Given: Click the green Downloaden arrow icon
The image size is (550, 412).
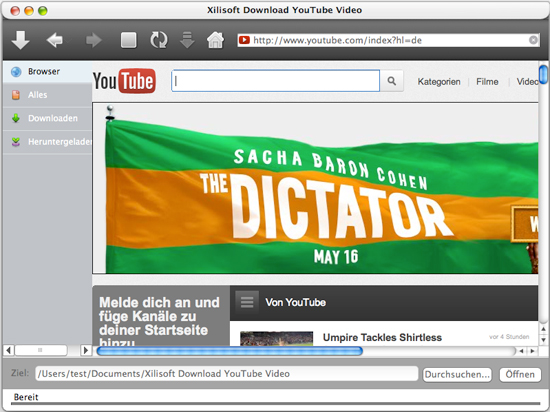Looking at the screenshot, I should coord(16,119).
